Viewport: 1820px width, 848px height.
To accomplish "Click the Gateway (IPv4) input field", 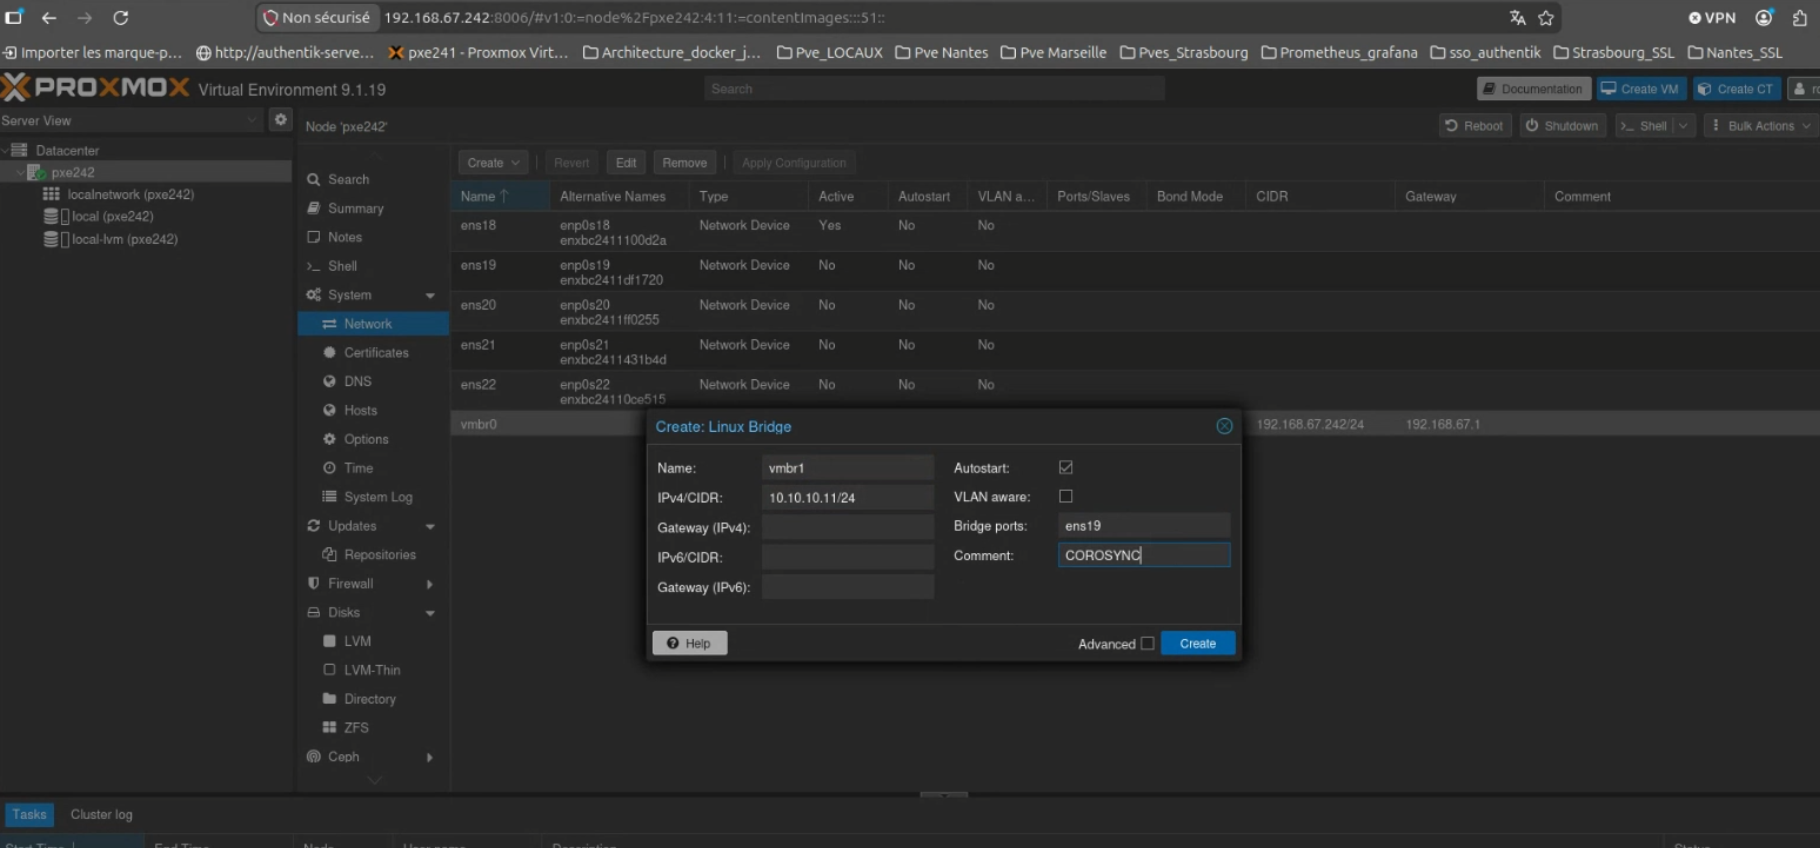I will [x=848, y=527].
